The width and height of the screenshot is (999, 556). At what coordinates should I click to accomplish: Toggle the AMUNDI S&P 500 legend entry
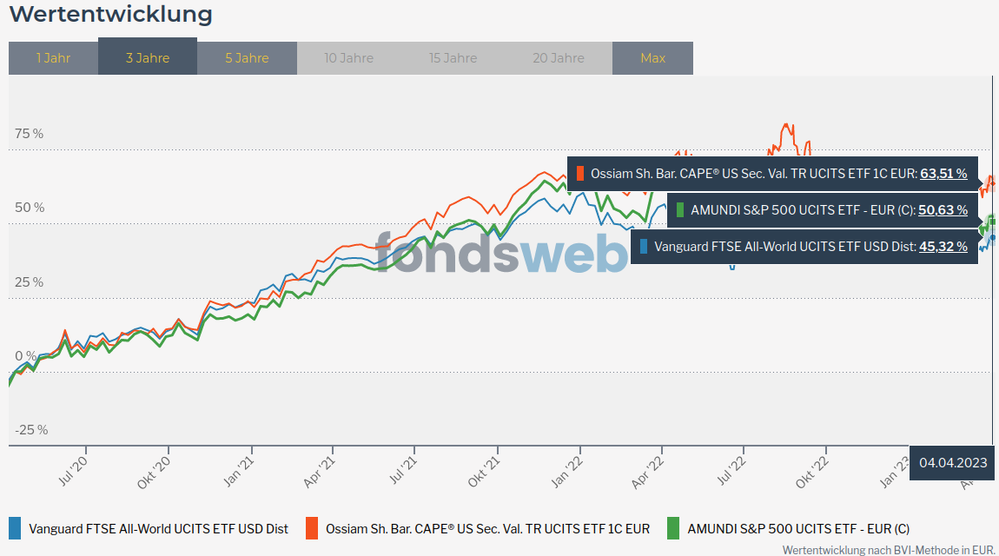click(x=788, y=529)
